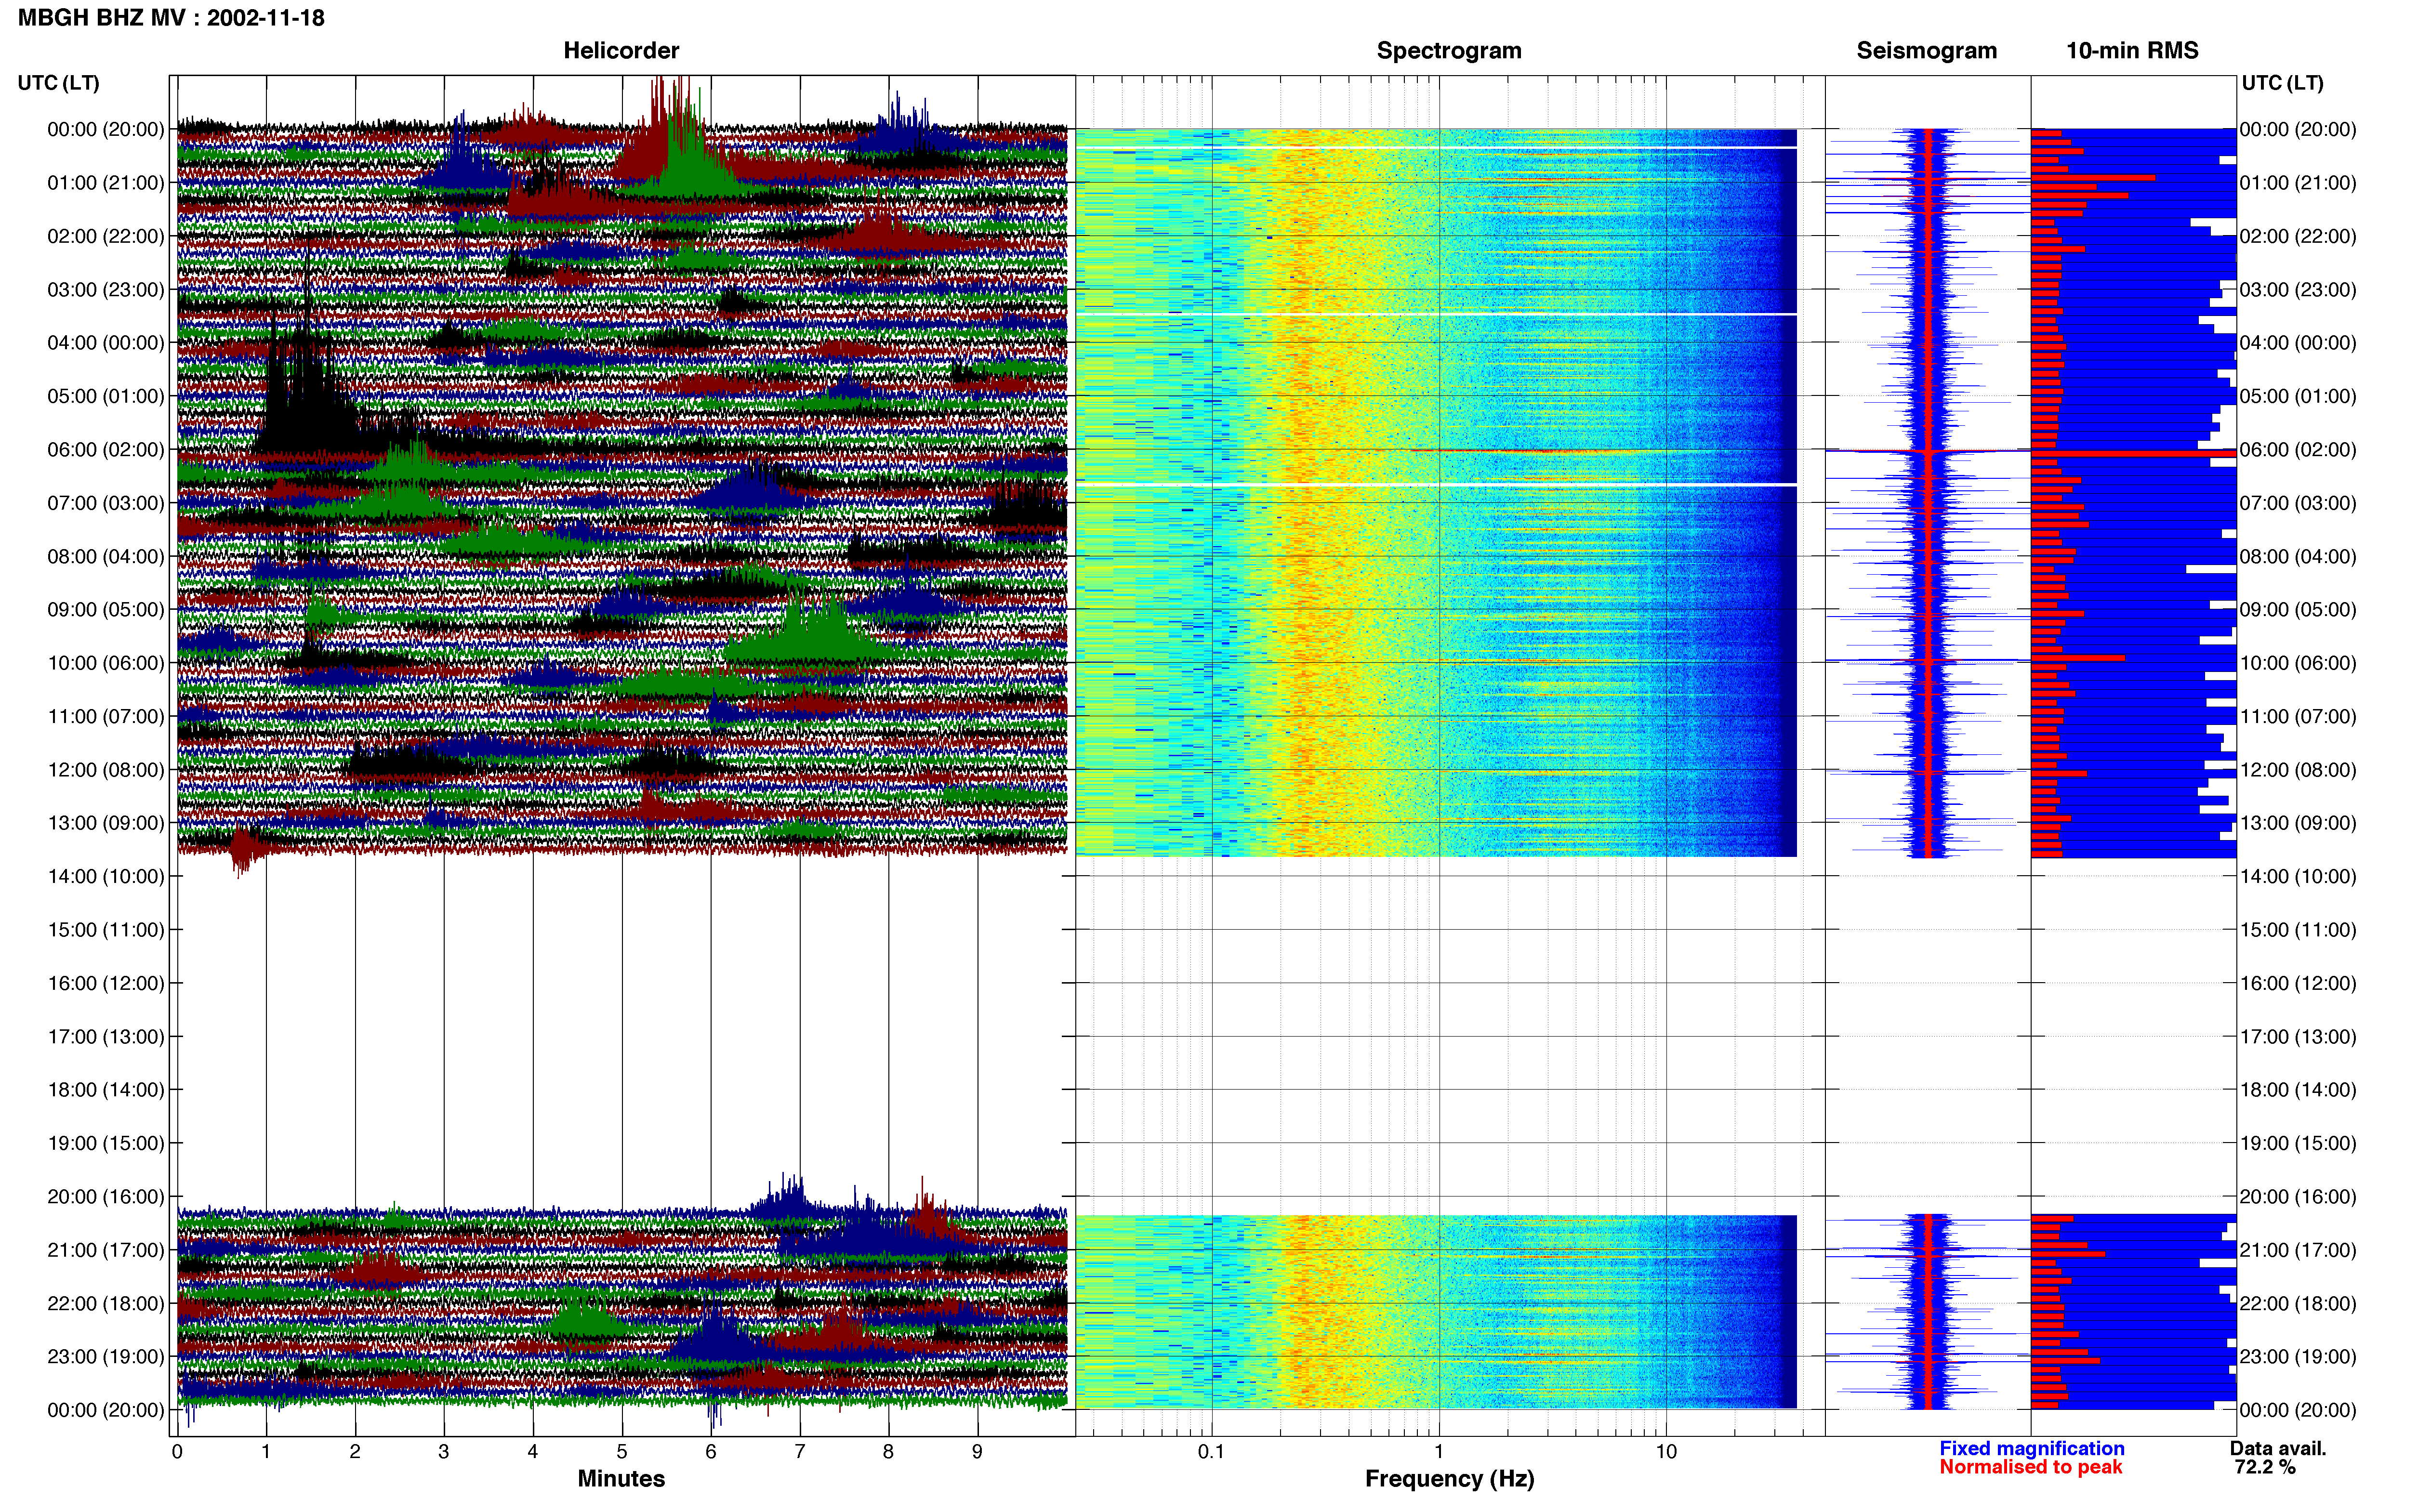Click the "Normalised to peak" legend text
The image size is (2418, 1512).
coord(2030,1467)
